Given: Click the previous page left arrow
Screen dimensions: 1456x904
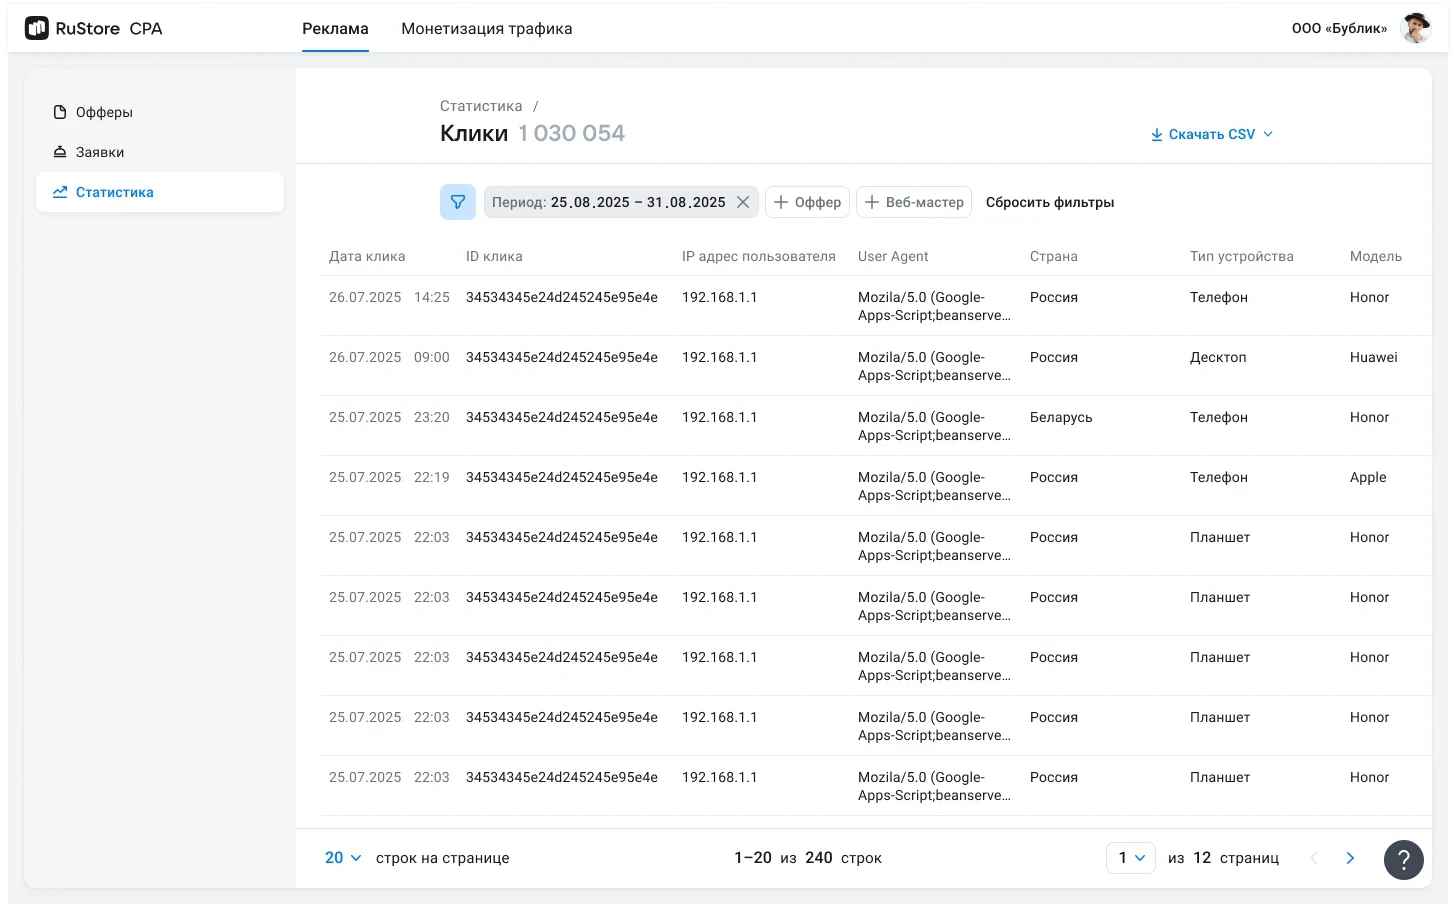Looking at the screenshot, I should pyautogui.click(x=1314, y=858).
